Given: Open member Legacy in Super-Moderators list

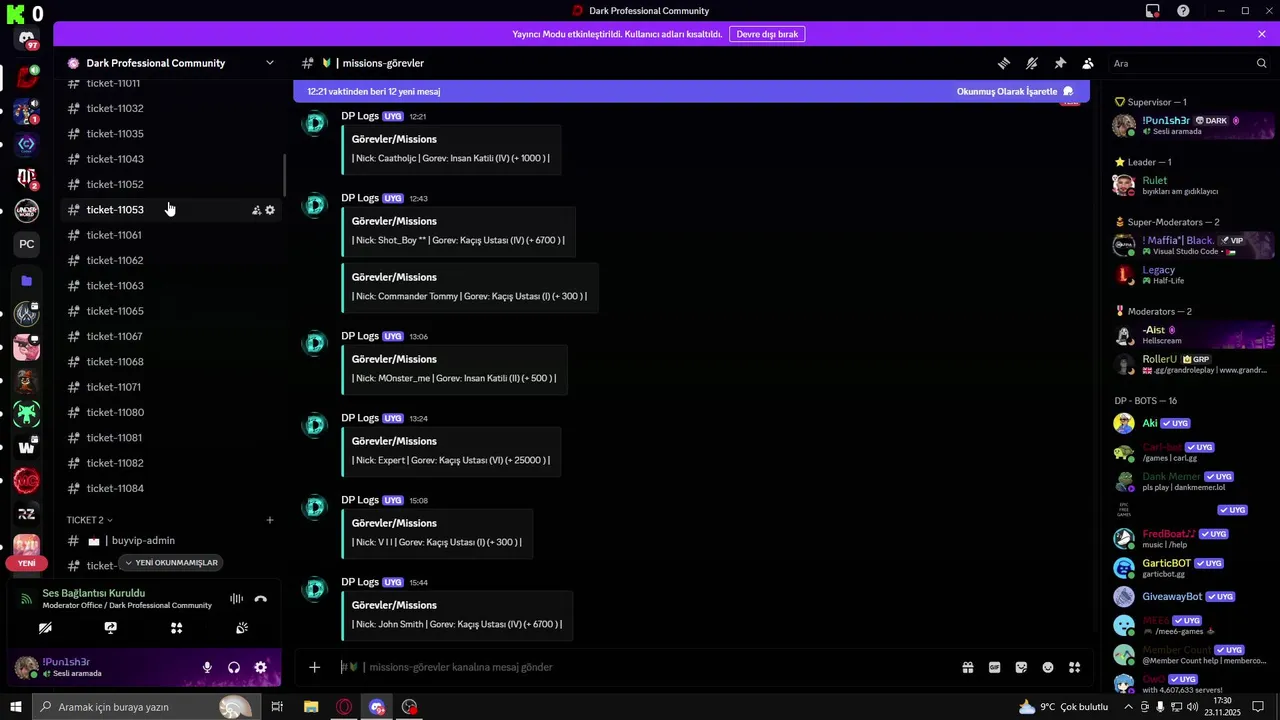Looking at the screenshot, I should [1192, 275].
